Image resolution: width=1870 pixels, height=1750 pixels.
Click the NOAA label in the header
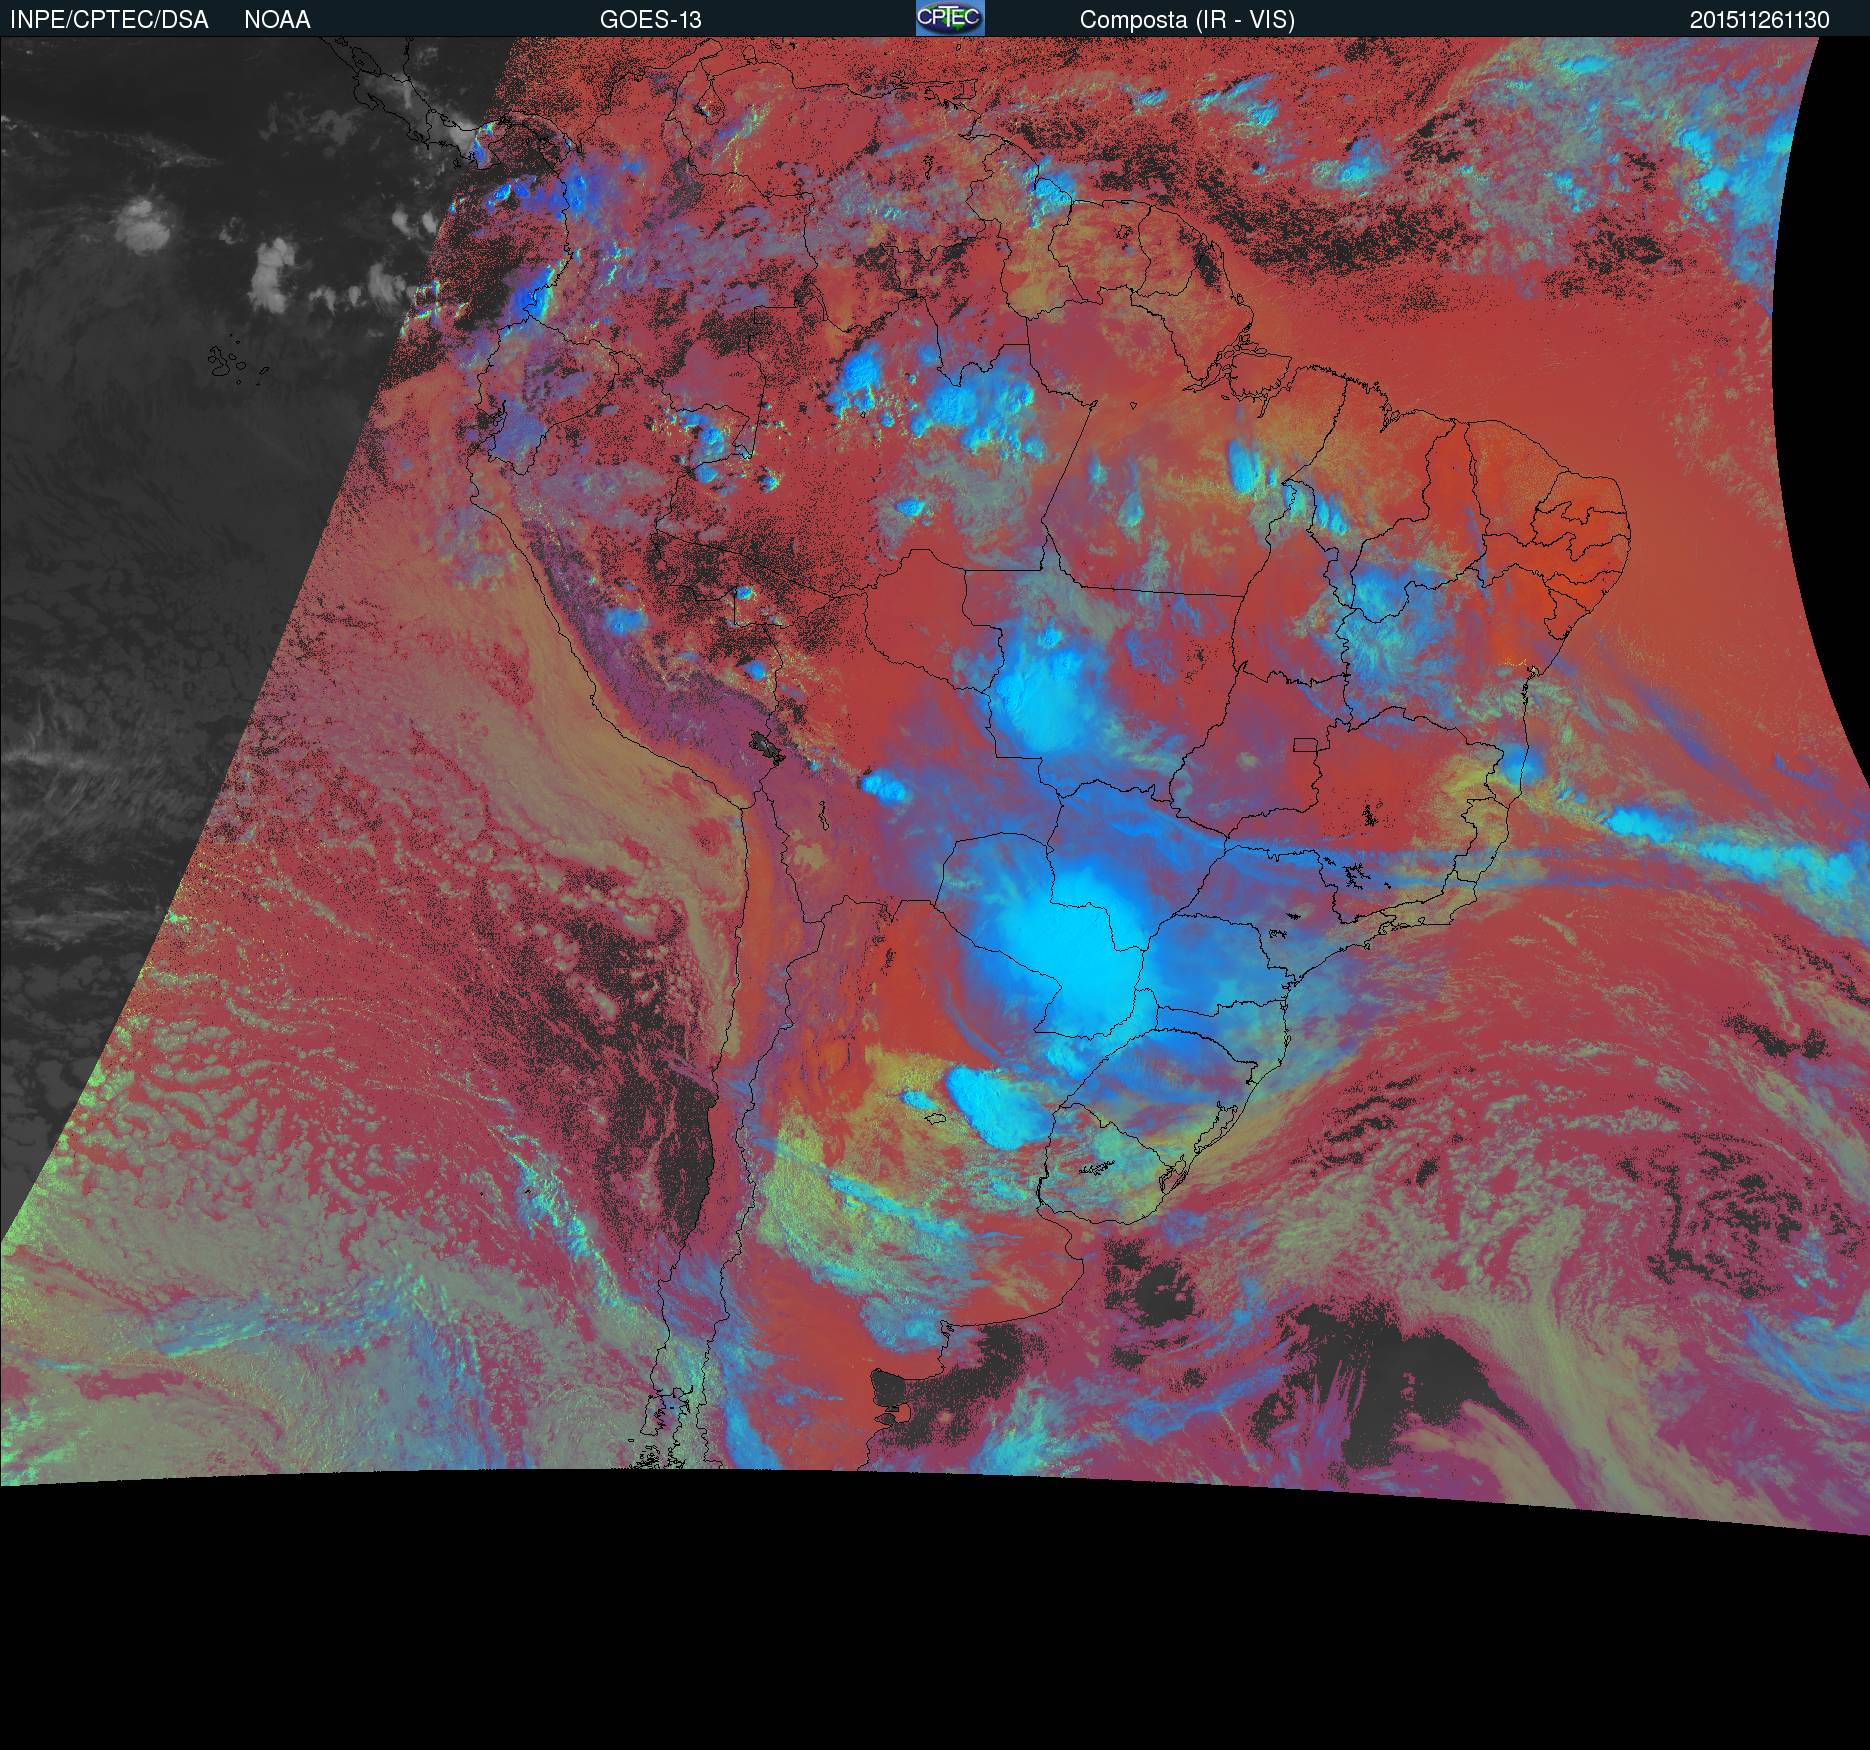coord(277,20)
